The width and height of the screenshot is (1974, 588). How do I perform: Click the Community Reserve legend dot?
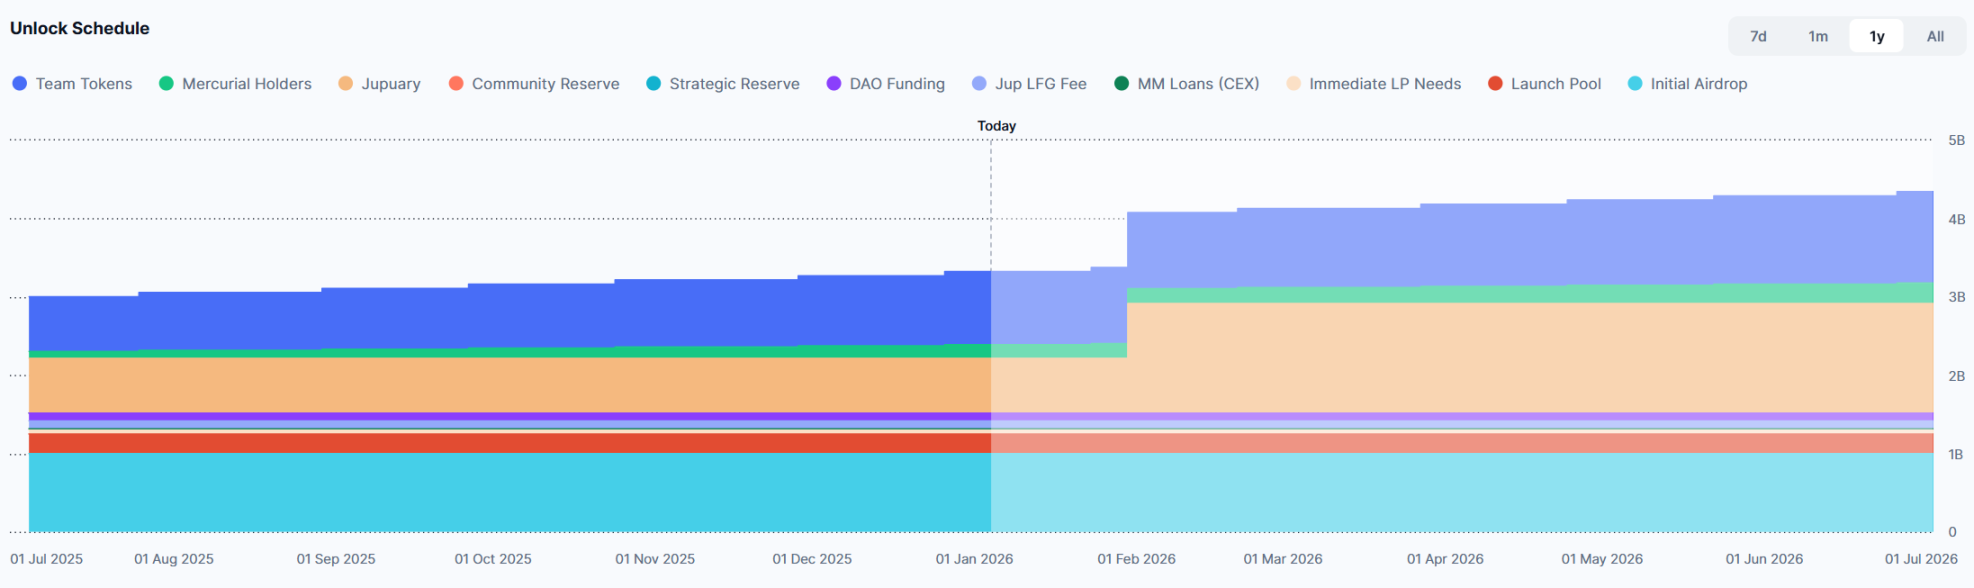tap(456, 84)
